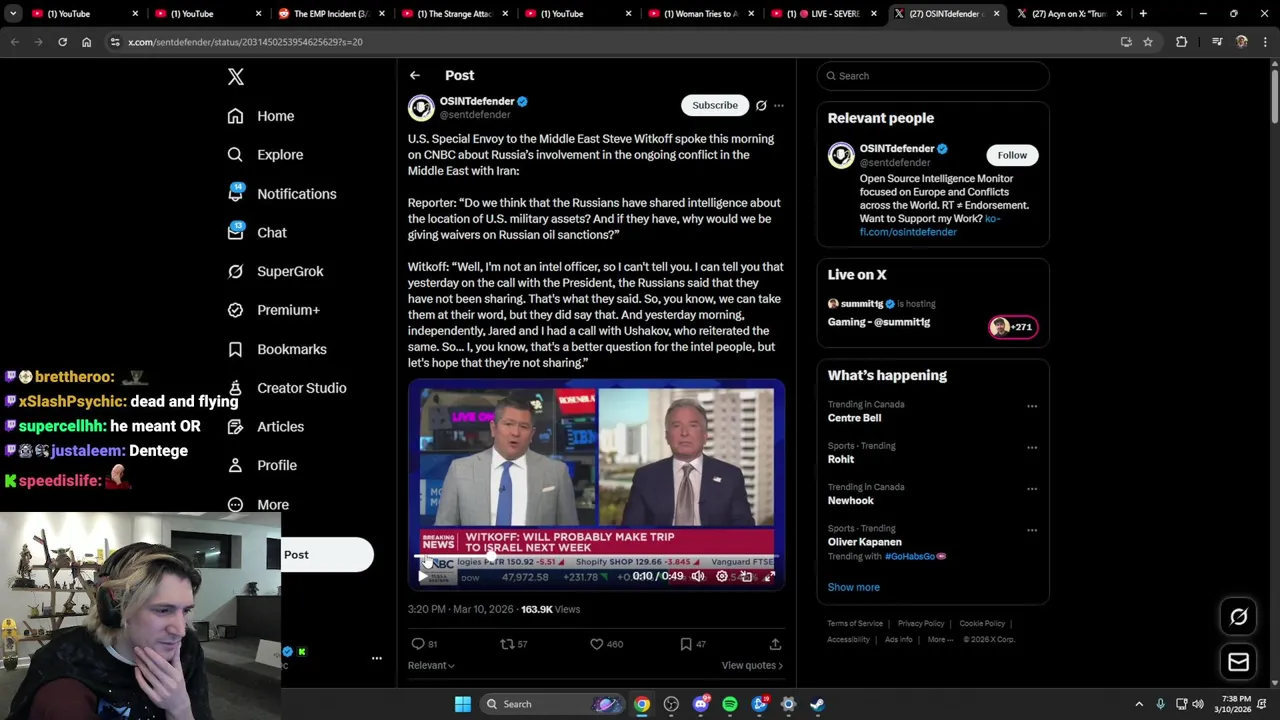Viewport: 1280px width, 720px height.
Task: Share the post via the share icon
Action: pos(775,644)
